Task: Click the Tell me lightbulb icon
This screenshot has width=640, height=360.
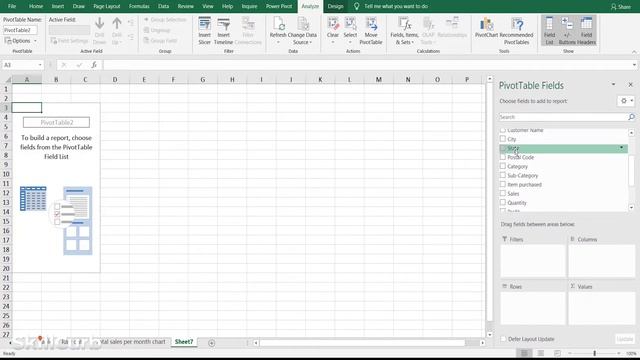Action: (x=356, y=6)
